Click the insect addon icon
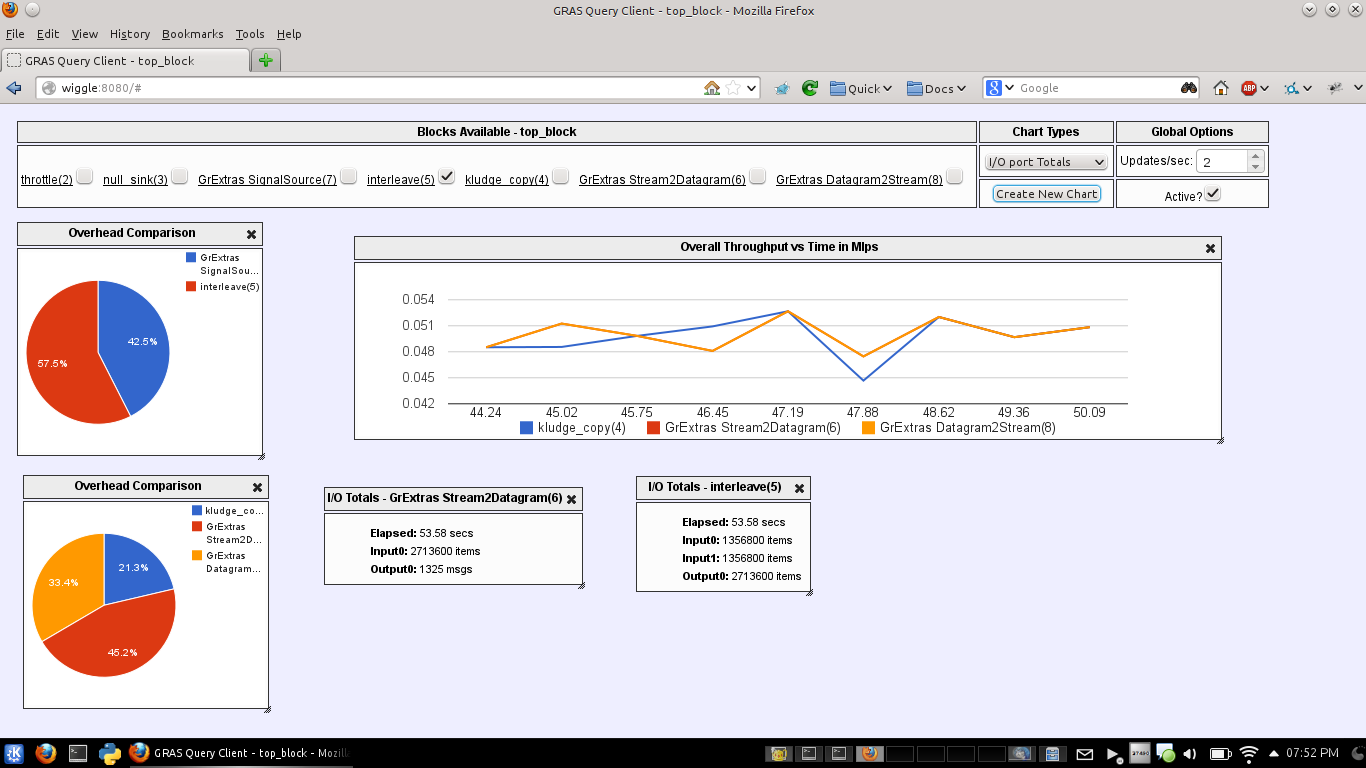The image size is (1366, 768). tap(1335, 88)
